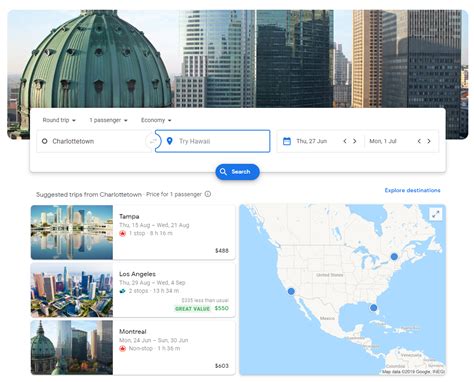Click the GREAT VALUE badge
This screenshot has width=474, height=382.
192,309
